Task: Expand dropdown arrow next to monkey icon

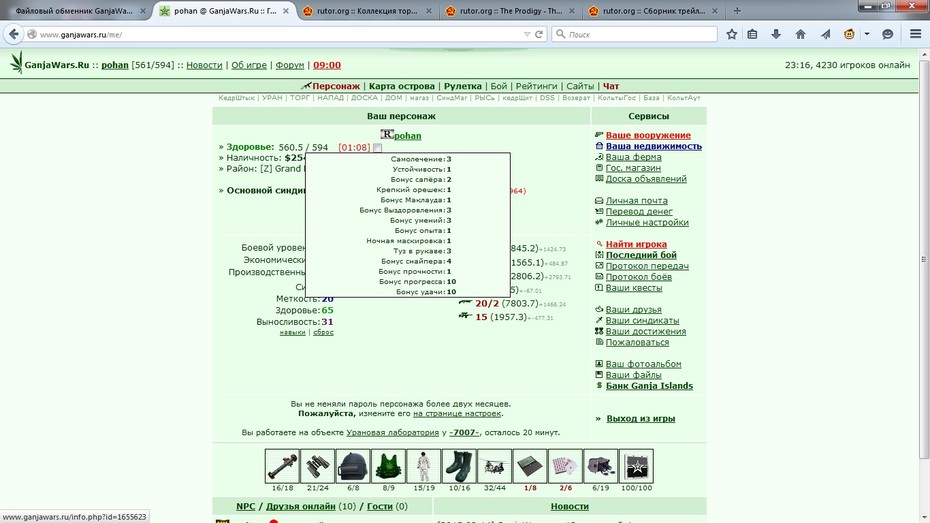Action: click(867, 34)
